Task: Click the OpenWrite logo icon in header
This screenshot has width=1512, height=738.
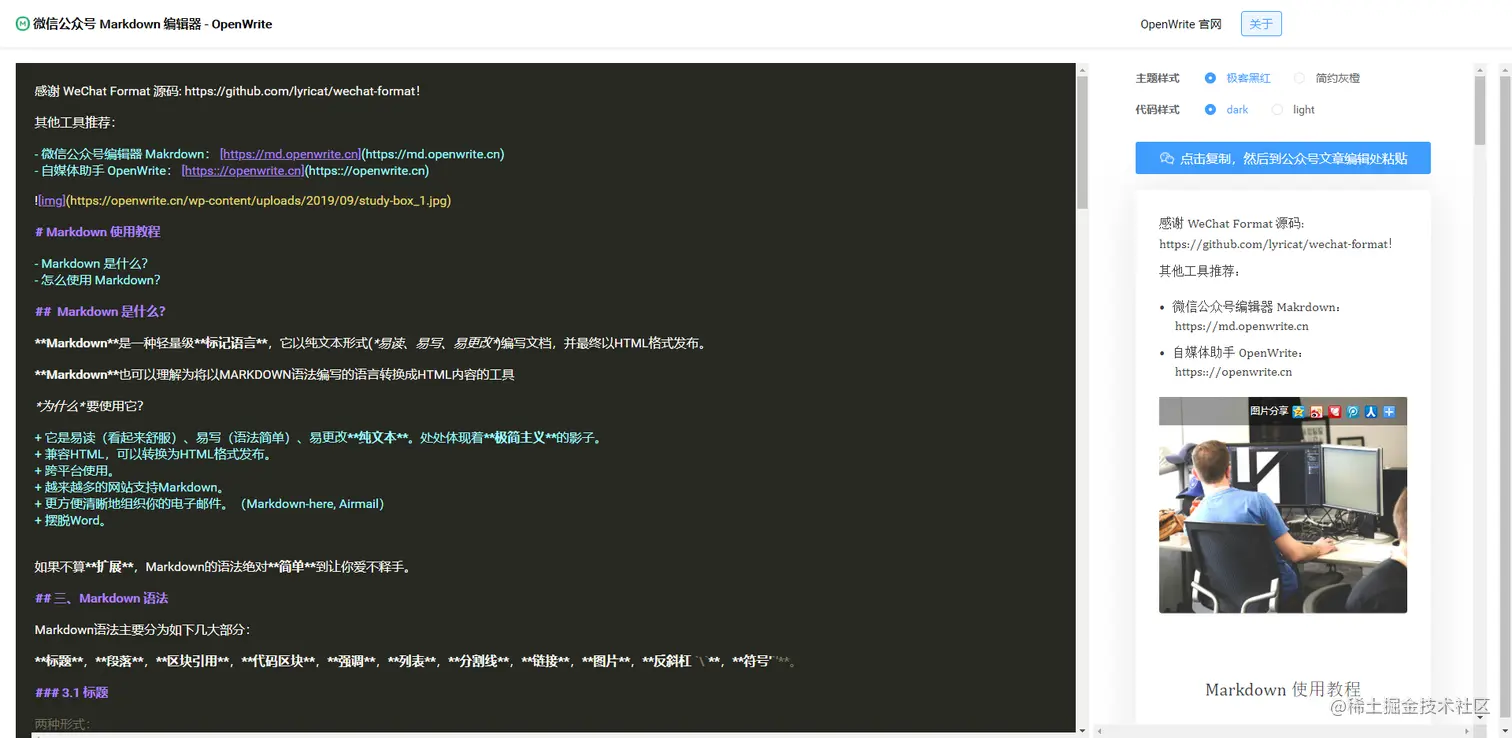Action: 22,24
